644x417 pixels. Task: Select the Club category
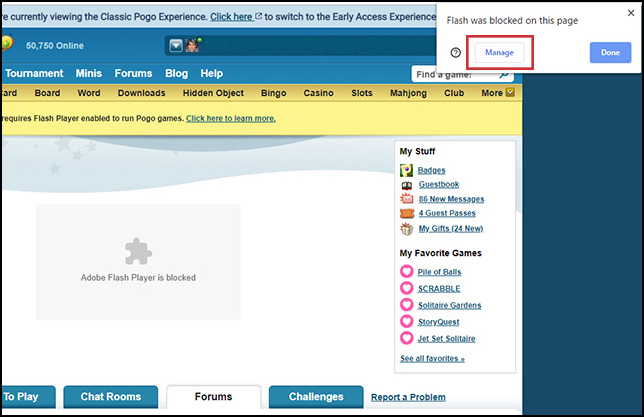pyautogui.click(x=454, y=93)
